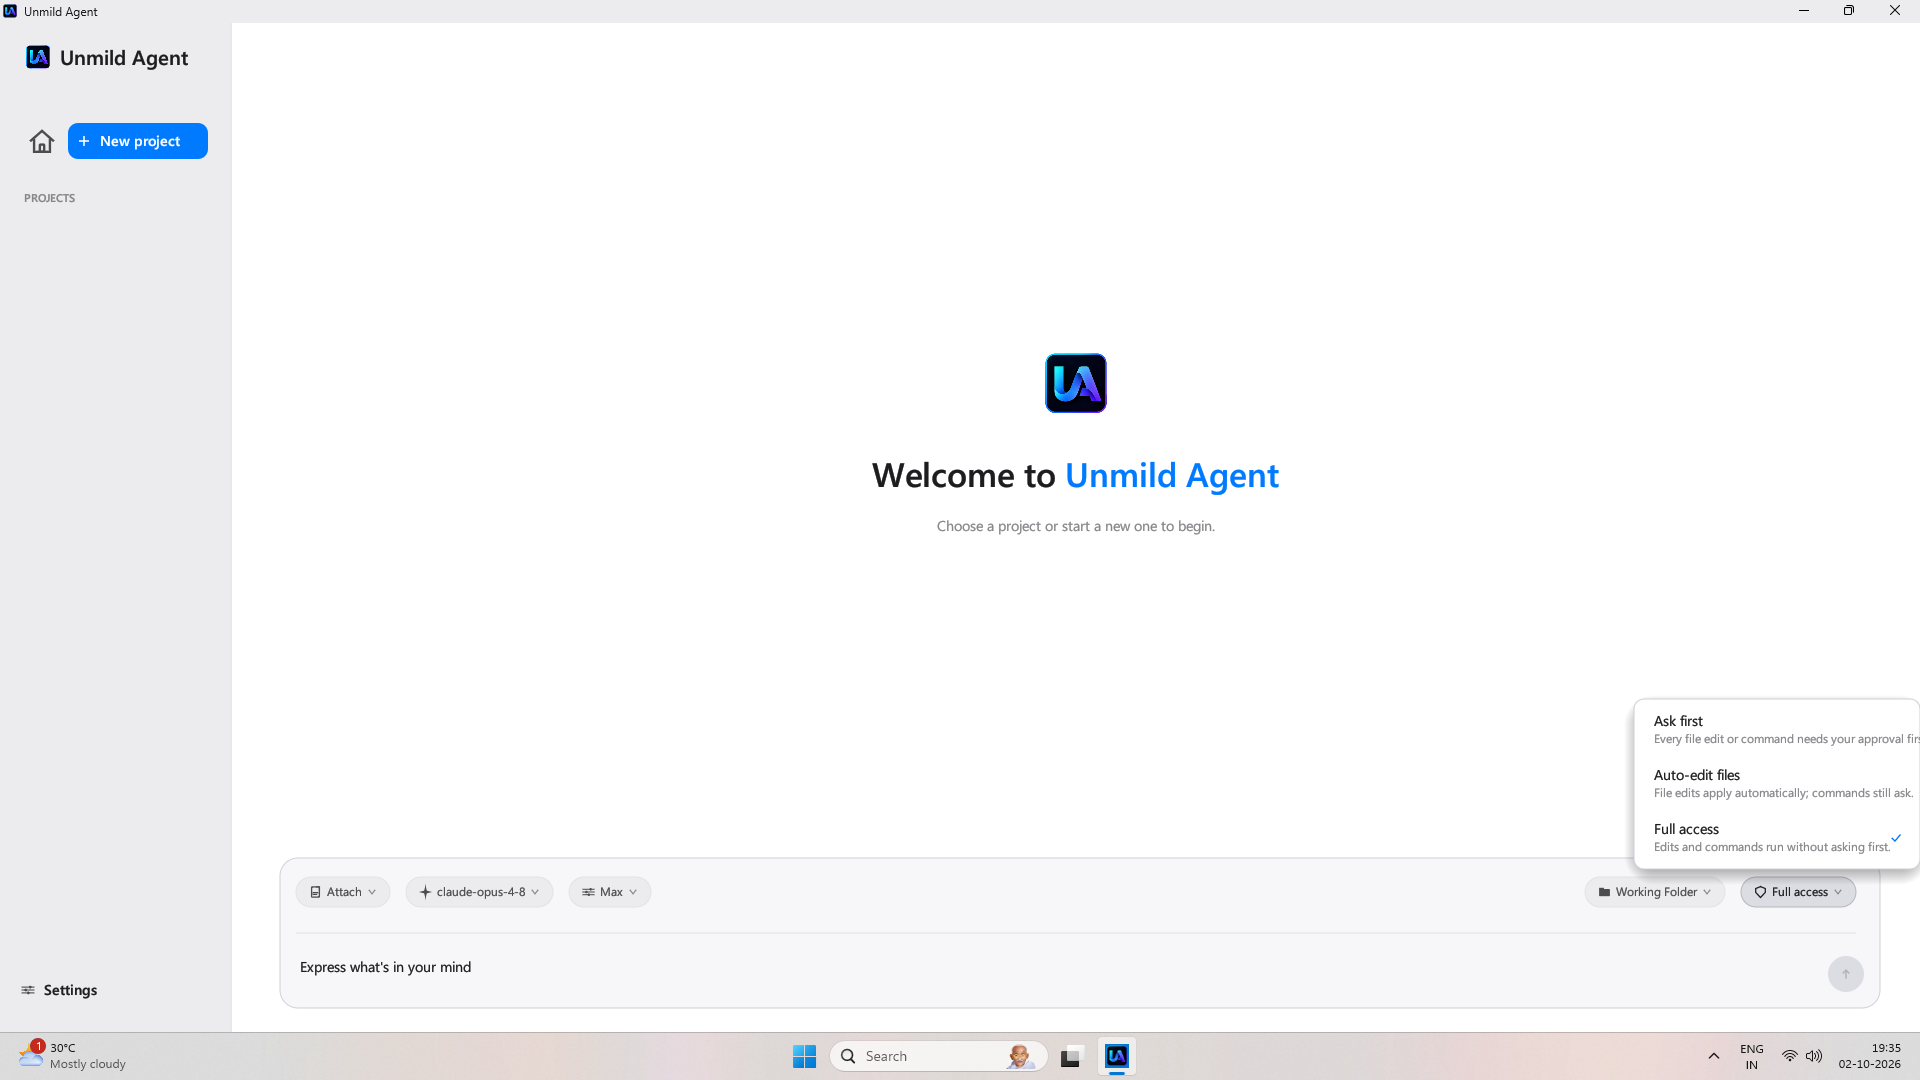1920x1080 pixels.
Task: Collapse the Full access permission dropdown
Action: point(1798,892)
